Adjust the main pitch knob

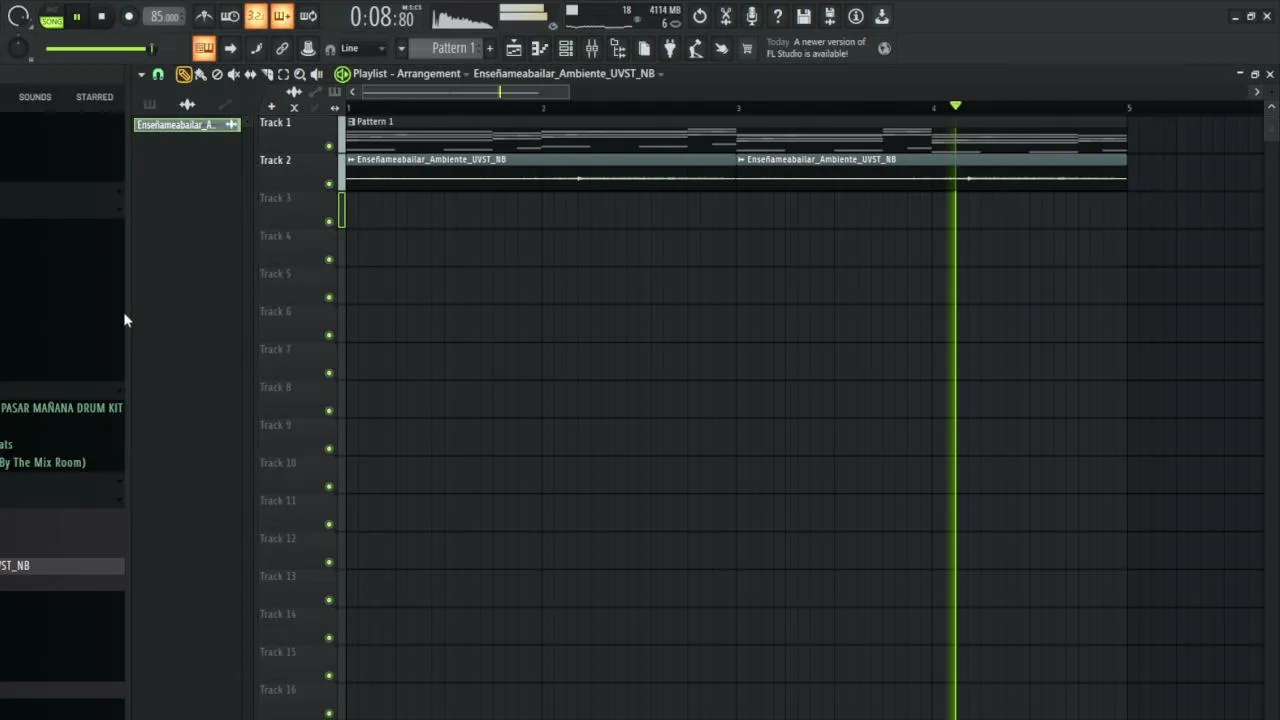[x=18, y=47]
